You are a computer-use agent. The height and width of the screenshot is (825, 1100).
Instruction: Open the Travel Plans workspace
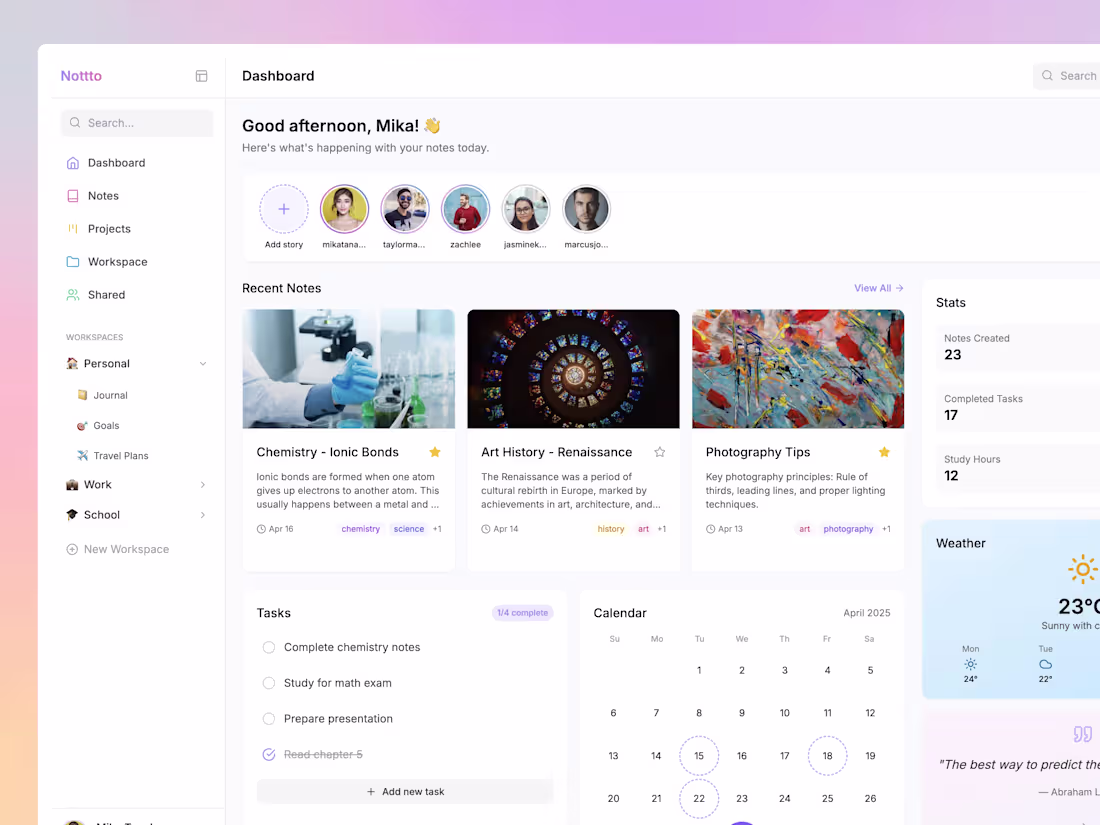pos(123,455)
